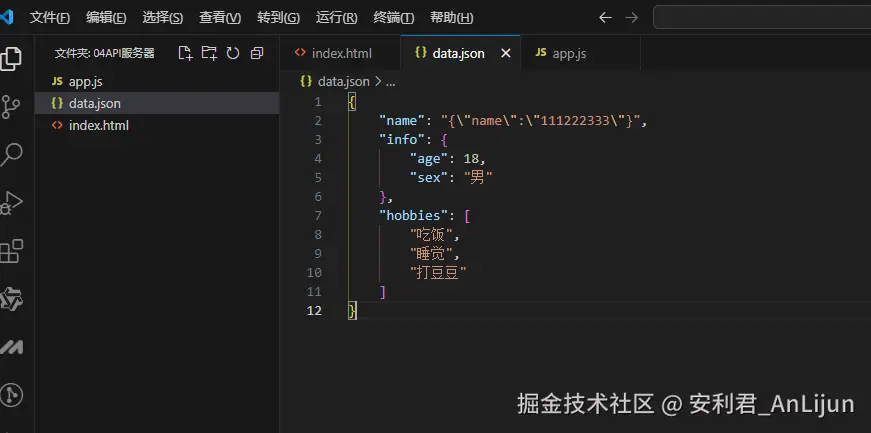Open the 帮助(H) menu
The width and height of the screenshot is (871, 433).
[452, 18]
